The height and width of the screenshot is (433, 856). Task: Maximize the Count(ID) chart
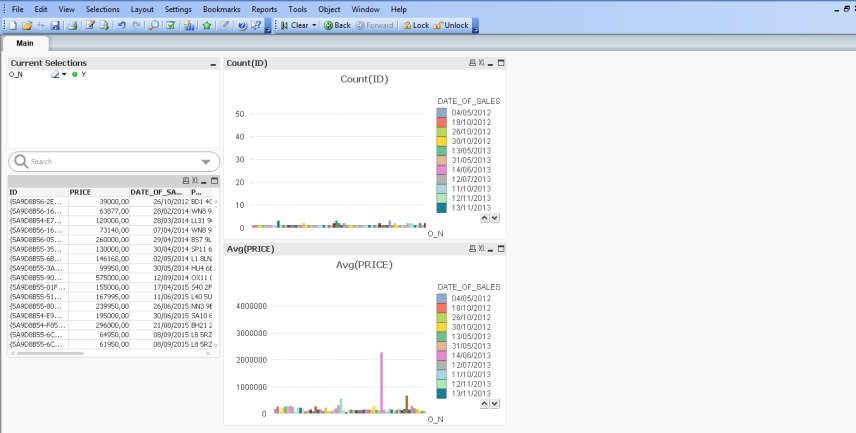pos(501,63)
